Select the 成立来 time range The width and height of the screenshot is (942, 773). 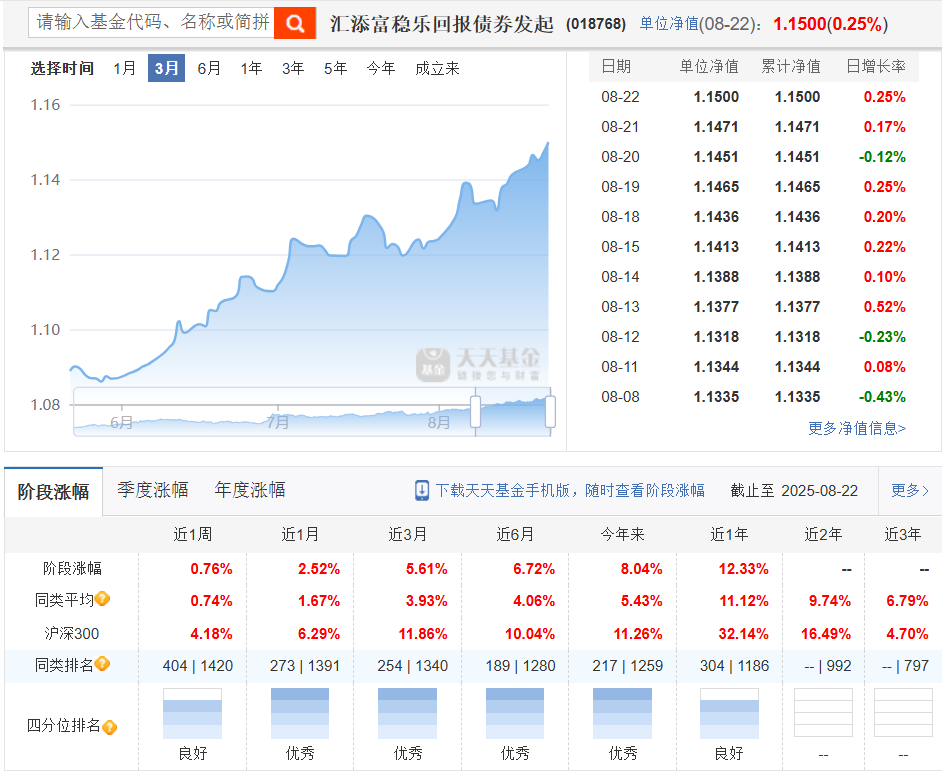click(437, 68)
